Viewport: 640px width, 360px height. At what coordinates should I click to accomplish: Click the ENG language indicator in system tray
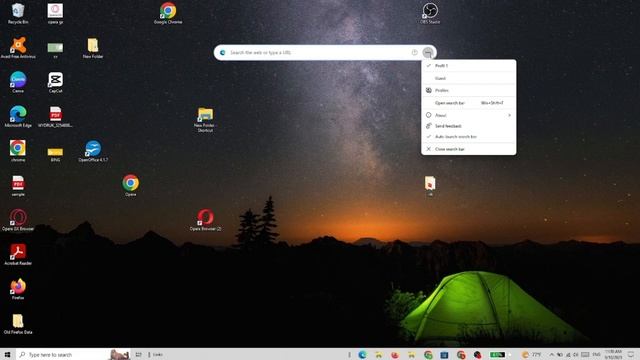pos(596,355)
